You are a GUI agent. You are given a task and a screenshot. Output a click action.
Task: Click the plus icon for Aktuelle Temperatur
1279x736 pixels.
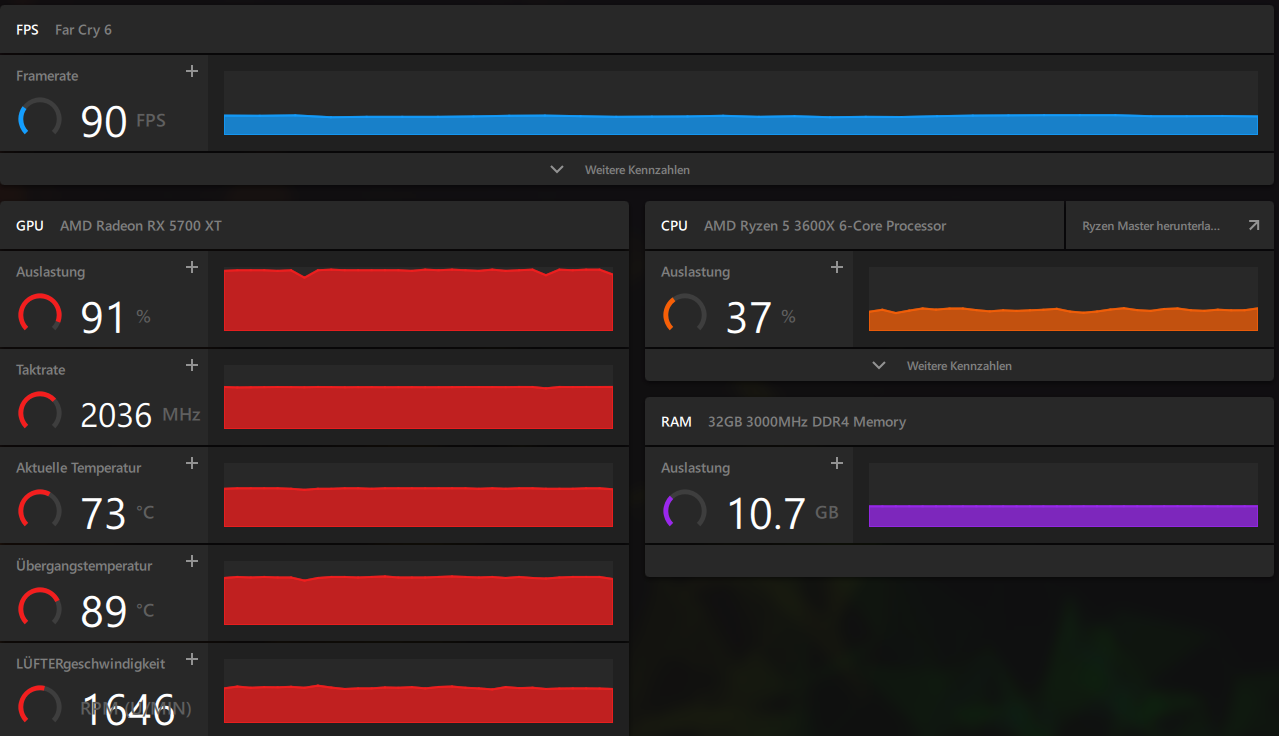point(193,463)
